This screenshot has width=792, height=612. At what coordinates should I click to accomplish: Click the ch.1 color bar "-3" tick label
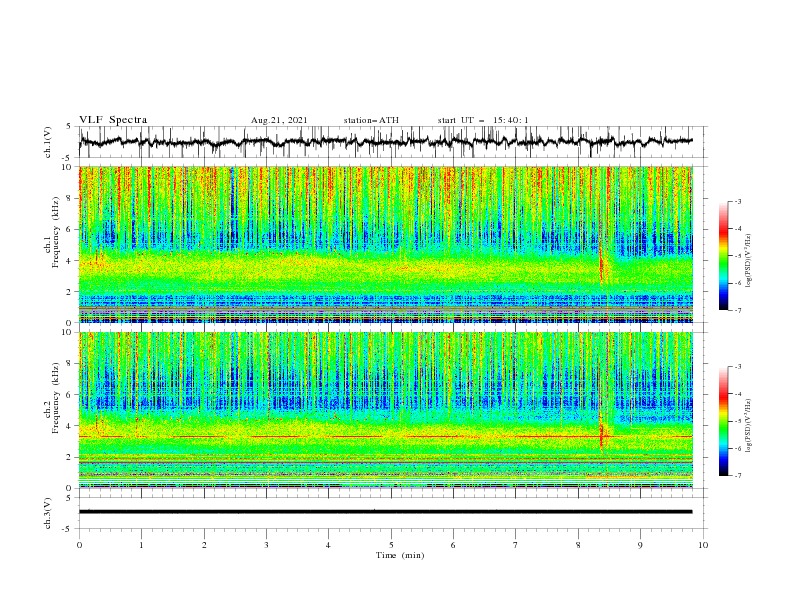[737, 201]
